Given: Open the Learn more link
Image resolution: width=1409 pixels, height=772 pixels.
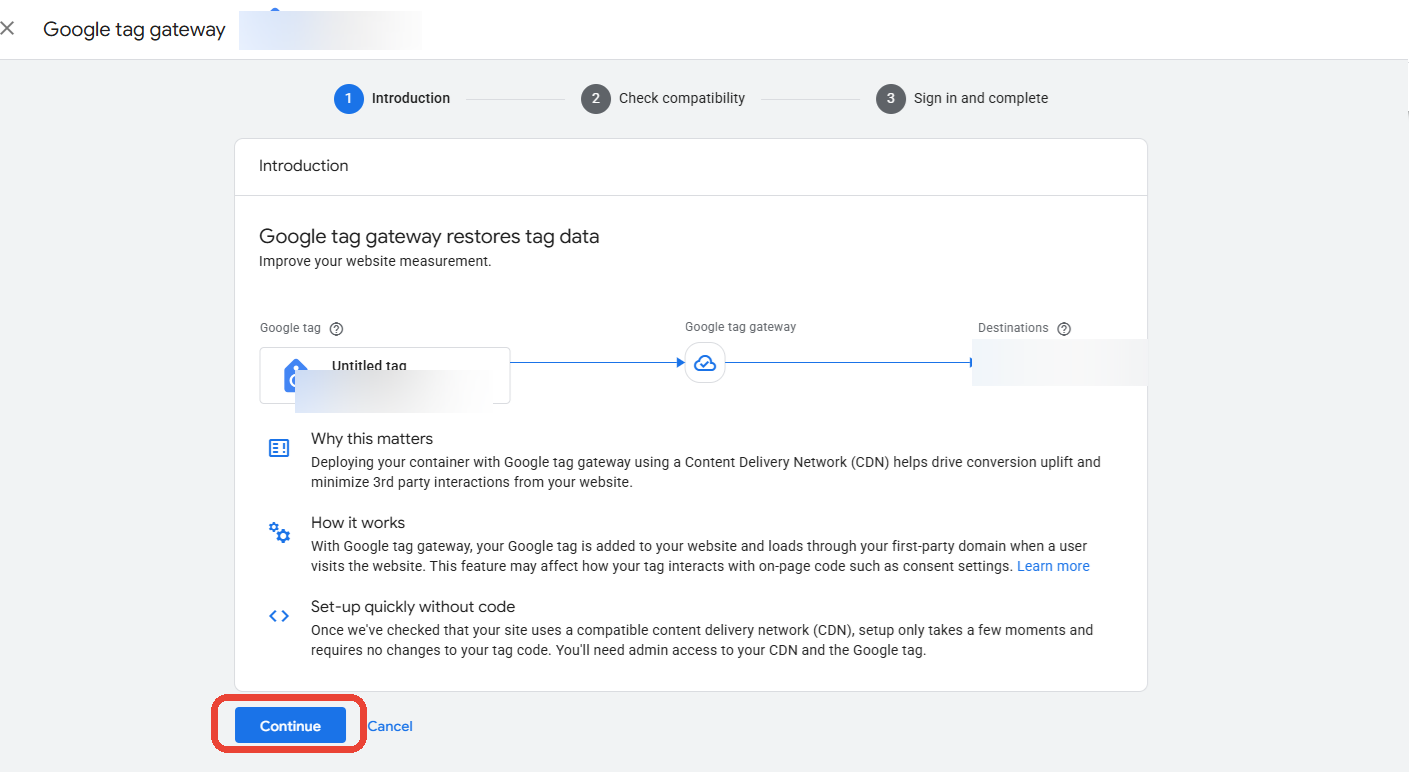Looking at the screenshot, I should pos(1053,566).
